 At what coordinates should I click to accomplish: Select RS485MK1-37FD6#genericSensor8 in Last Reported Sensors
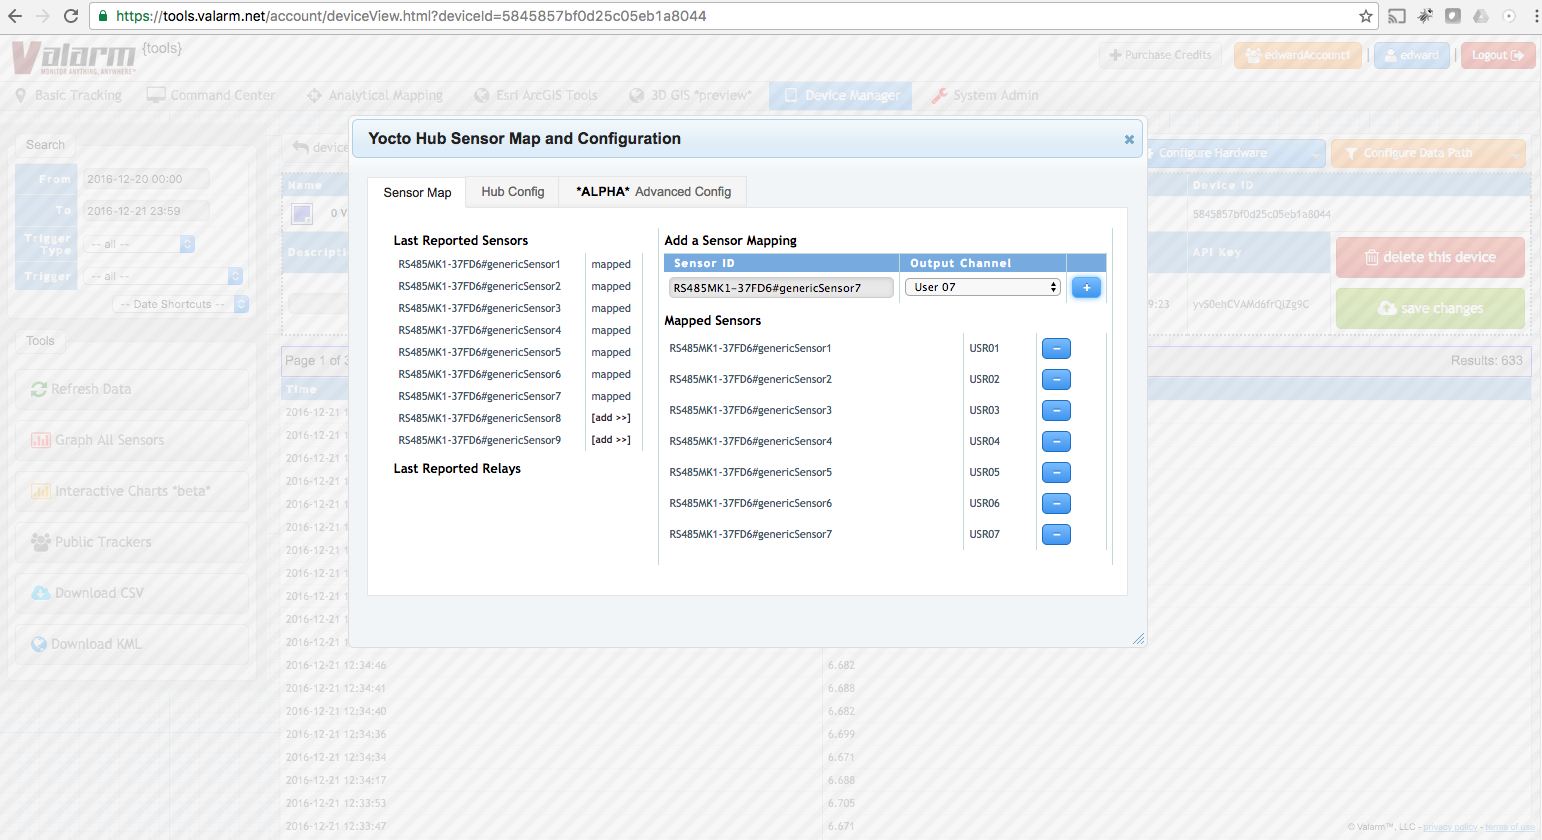(x=480, y=418)
